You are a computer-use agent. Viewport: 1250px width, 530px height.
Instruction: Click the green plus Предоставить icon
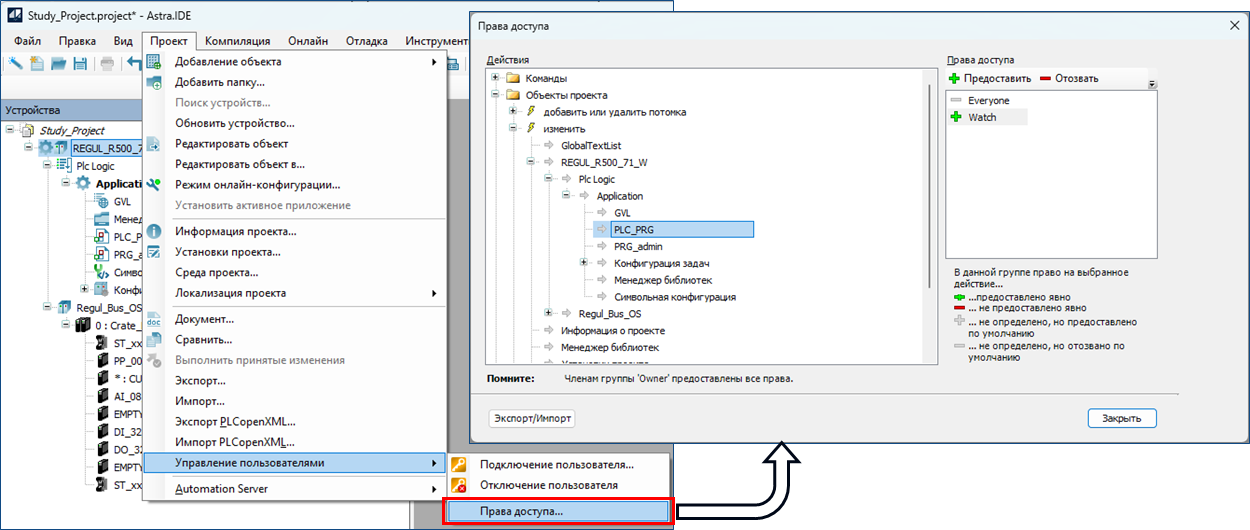click(956, 78)
